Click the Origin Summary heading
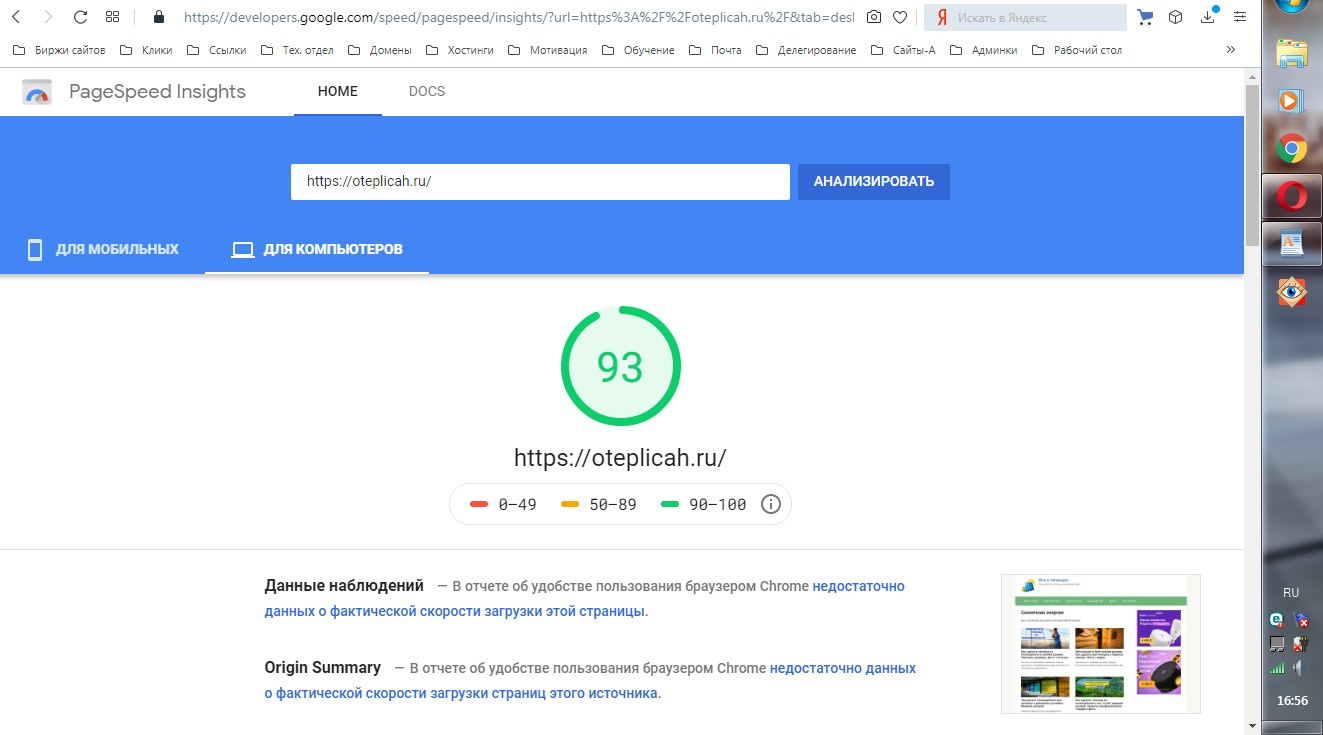Viewport: 1323px width, 735px height. click(323, 668)
